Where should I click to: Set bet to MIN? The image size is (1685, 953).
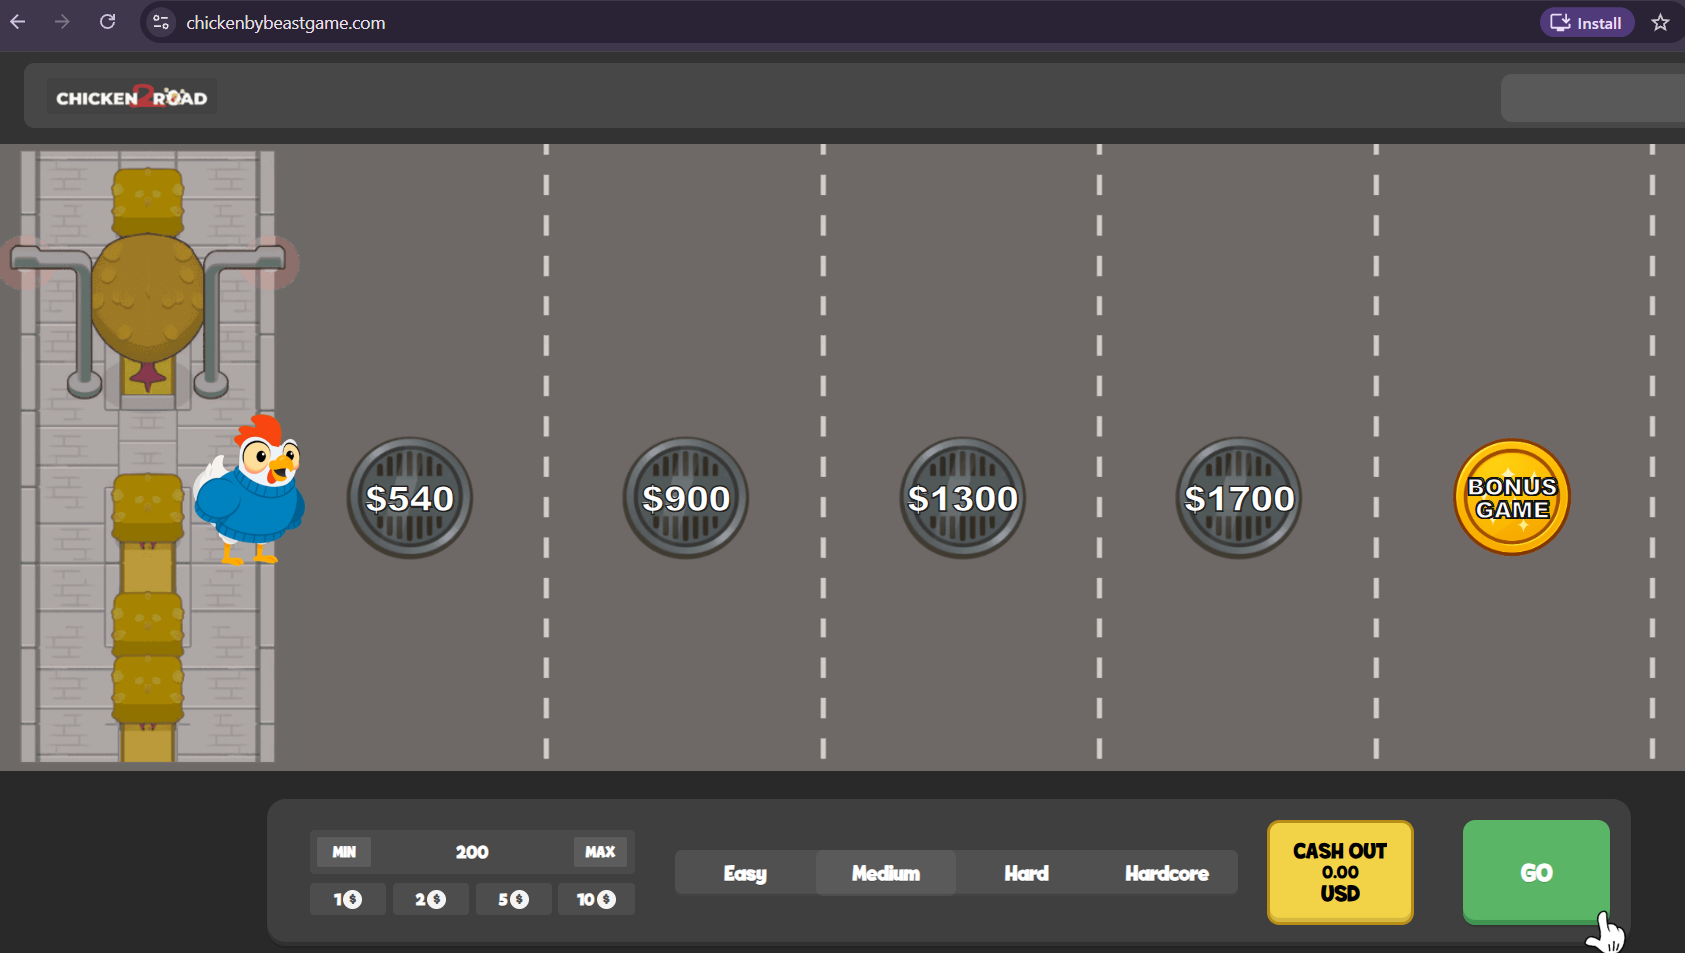344,852
